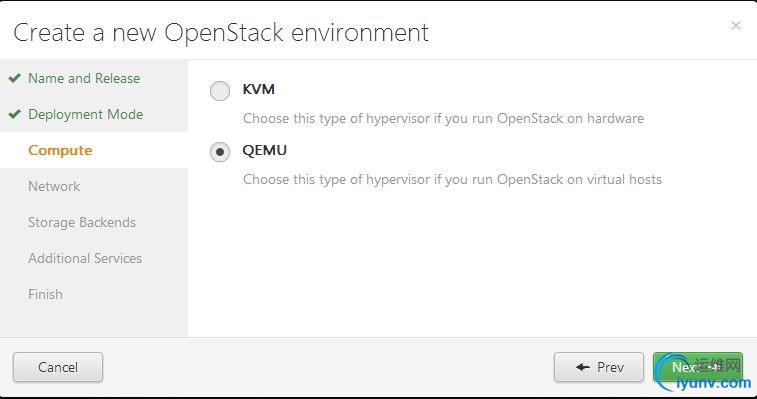Click the green checkmark beside Name and Release
Viewport: 757px width, 399px height.
tap(14, 78)
